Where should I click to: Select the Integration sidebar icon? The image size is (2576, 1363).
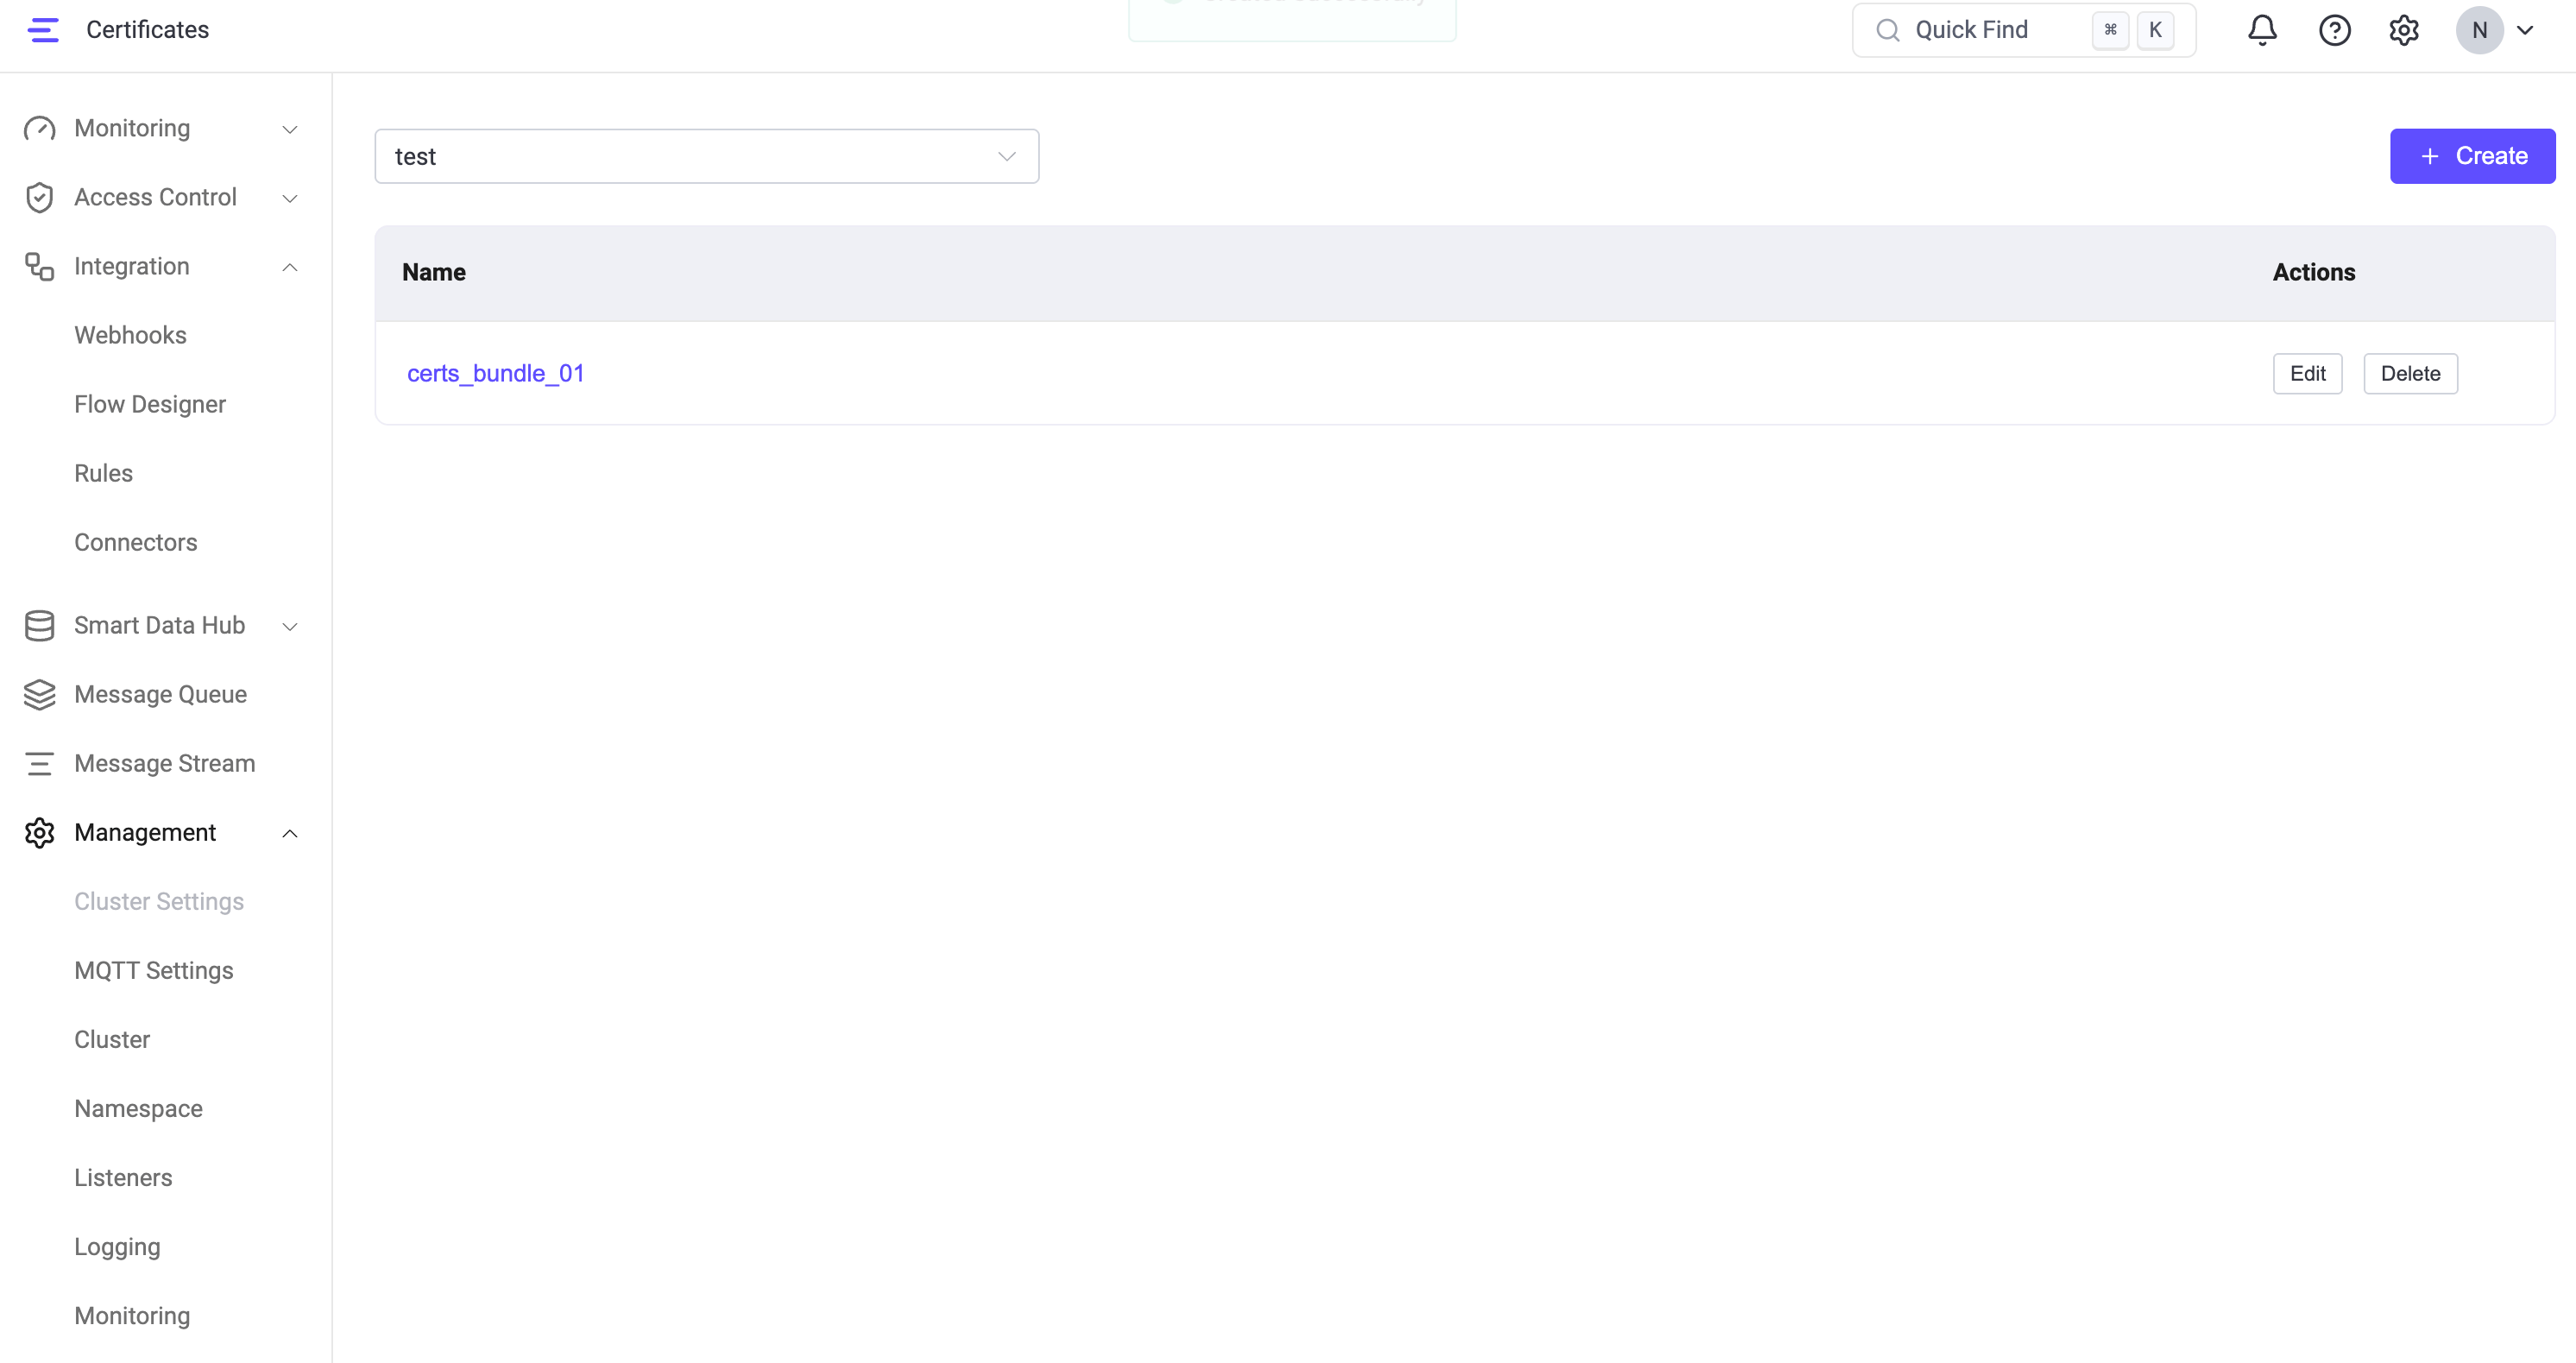39,266
